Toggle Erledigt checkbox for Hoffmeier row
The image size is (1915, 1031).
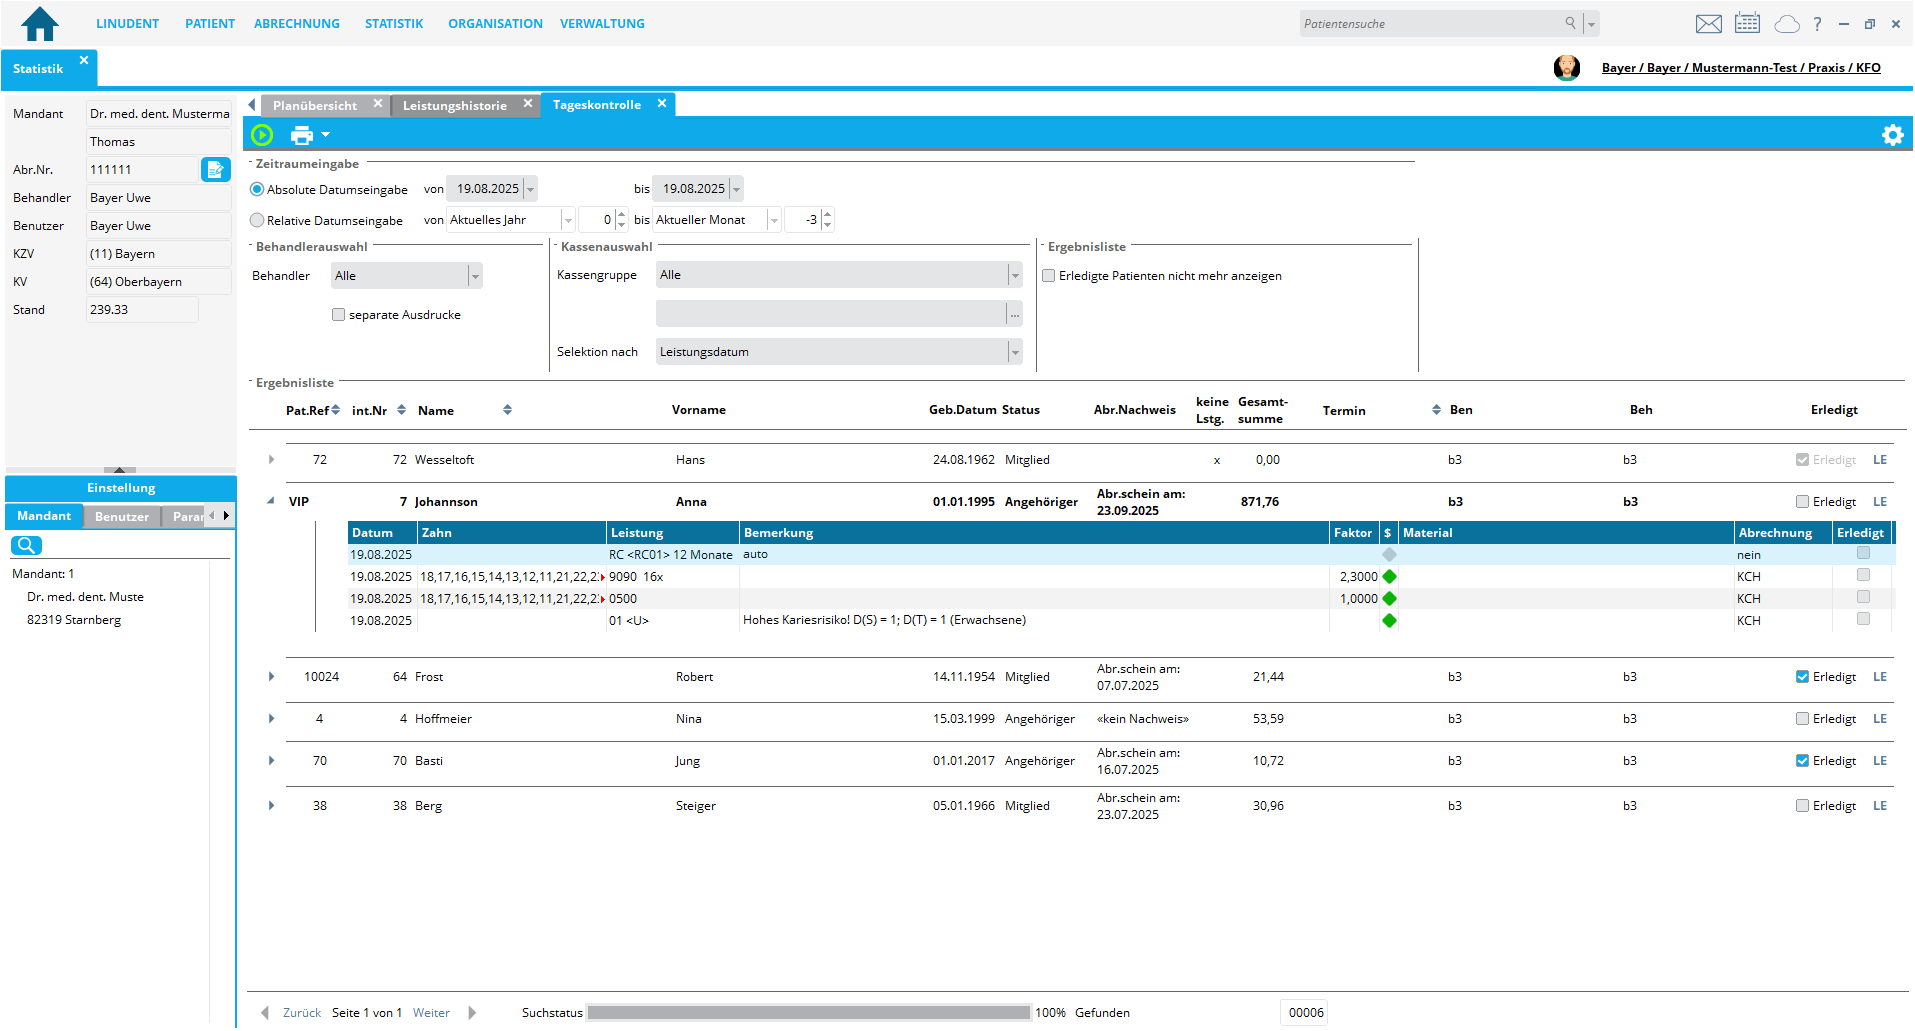1802,719
